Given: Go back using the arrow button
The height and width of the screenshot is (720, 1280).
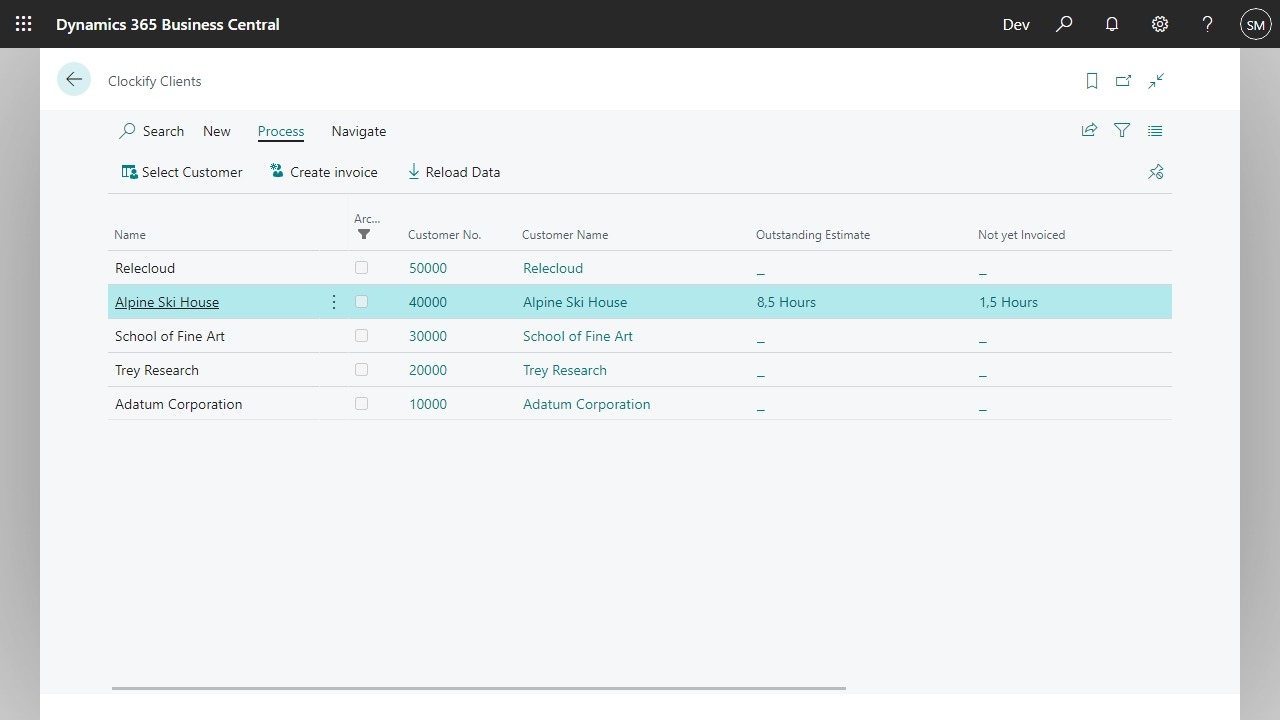Looking at the screenshot, I should (74, 80).
